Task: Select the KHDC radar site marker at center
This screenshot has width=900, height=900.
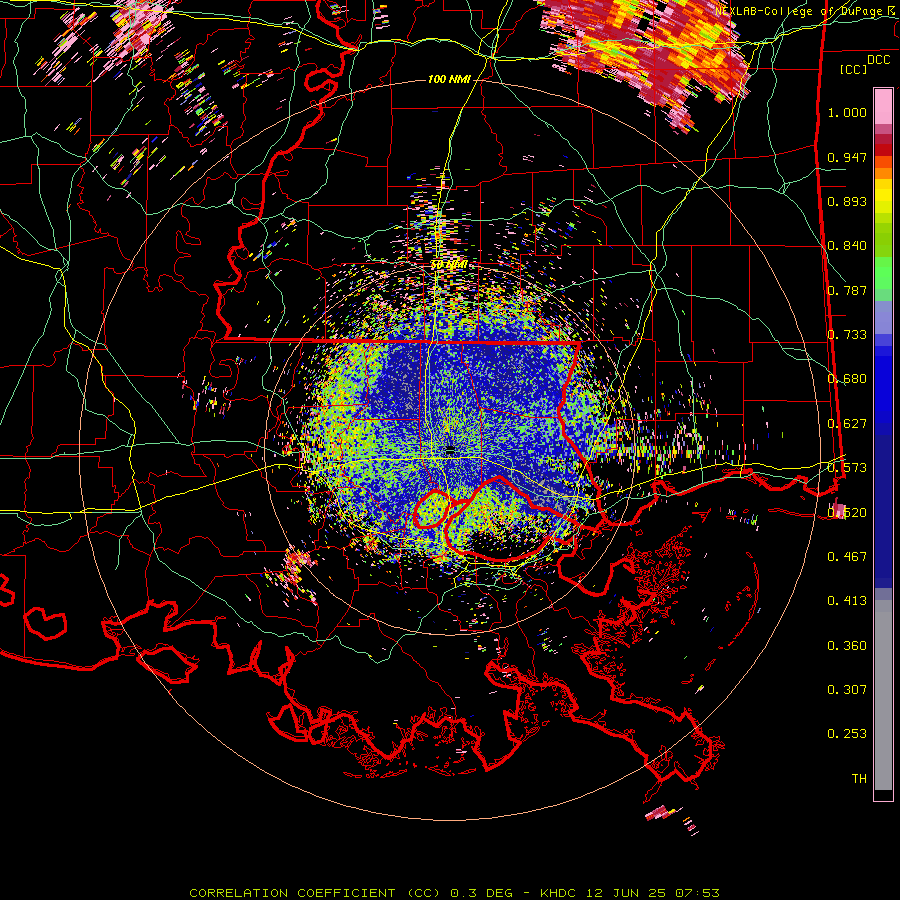Action: click(x=450, y=451)
